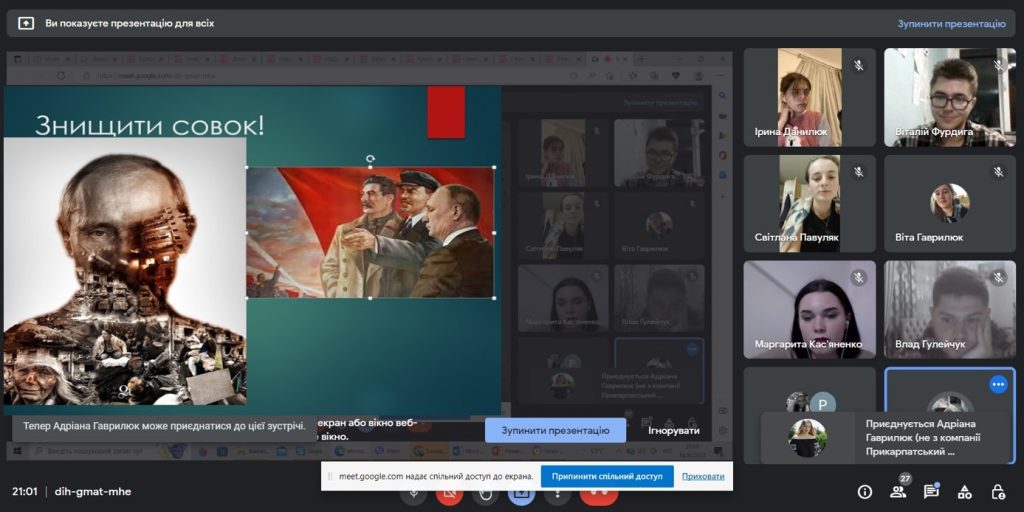This screenshot has height=512, width=1024.
Task: Open three-dot options on highlighted self tile
Action: coord(997,384)
